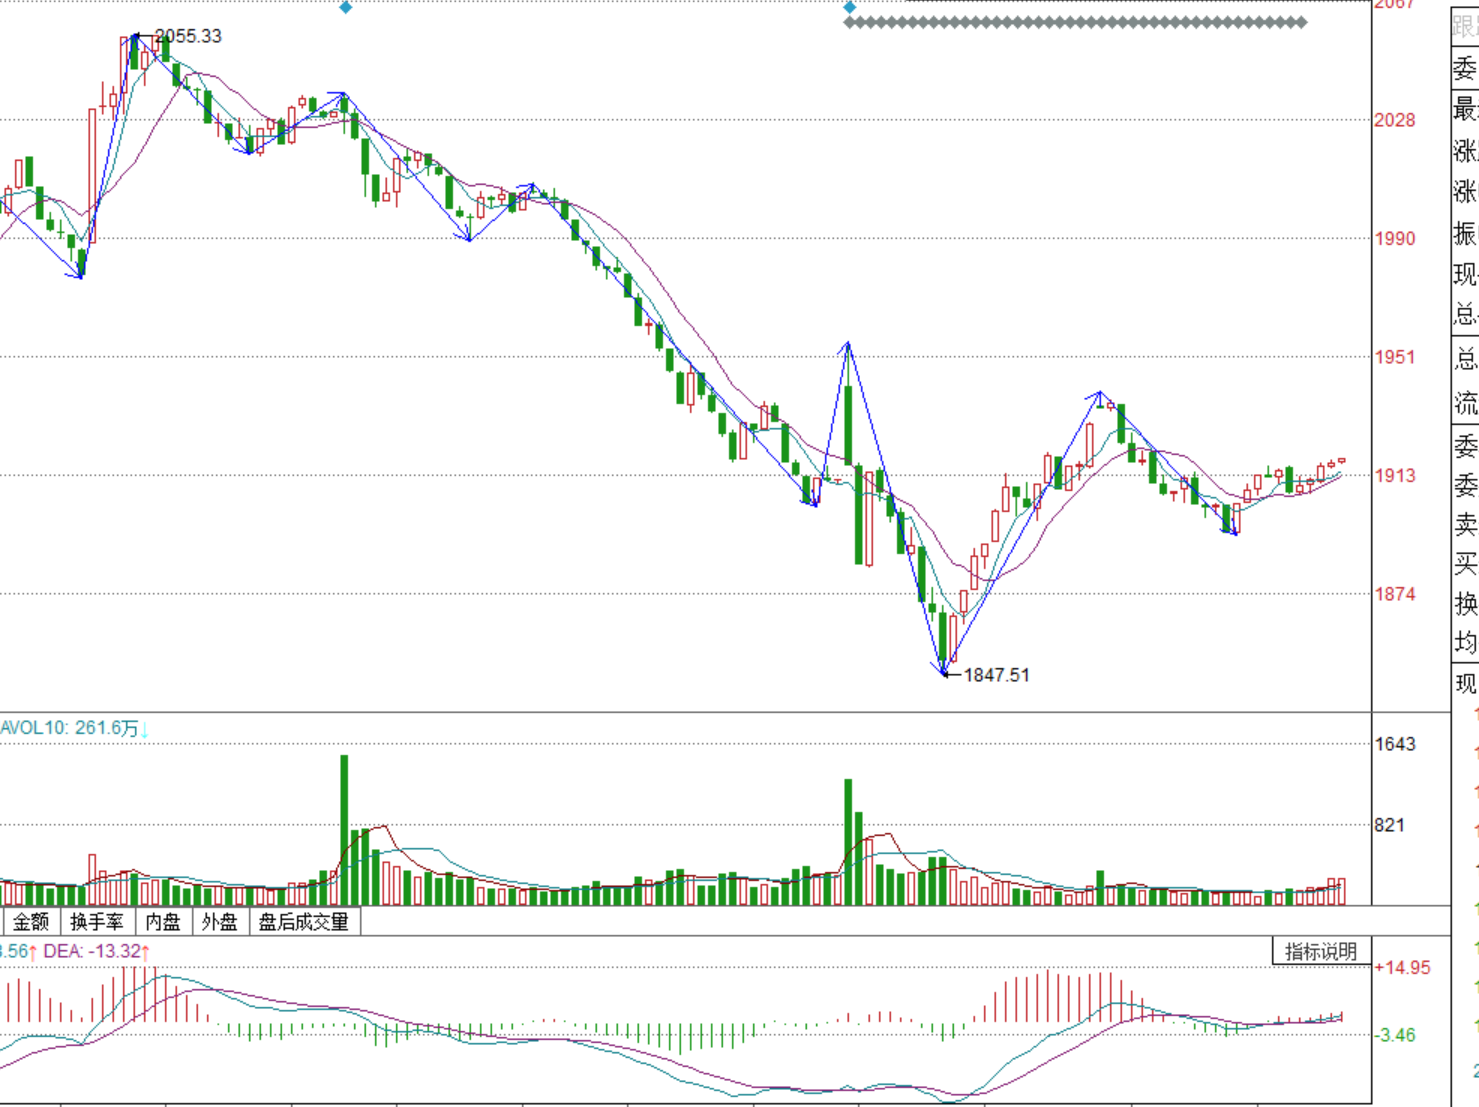The image size is (1479, 1107).
Task: Click the AVOL10 indicator label
Action: pos(68,728)
